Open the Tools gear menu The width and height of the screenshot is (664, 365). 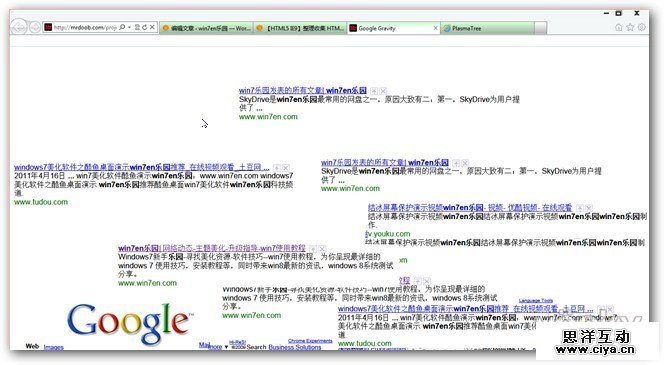click(x=642, y=27)
